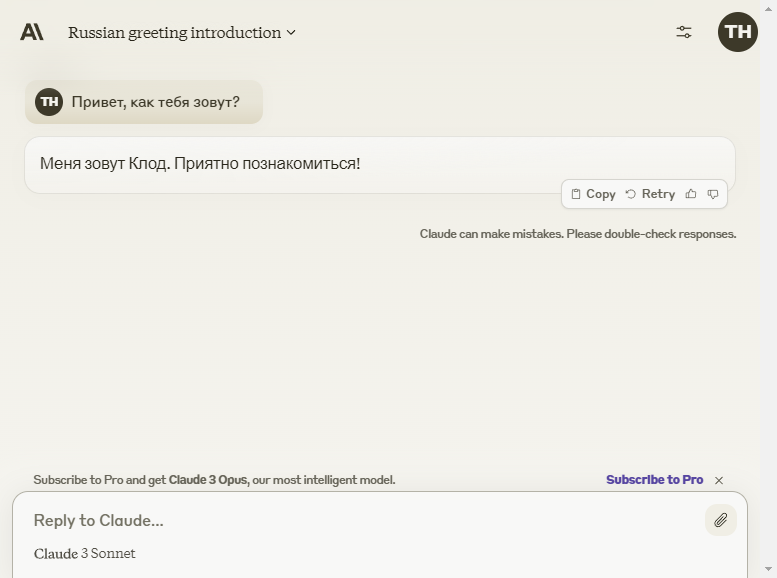777x578 pixels.
Task: Click the Anthropic logo icon
Action: click(x=32, y=32)
